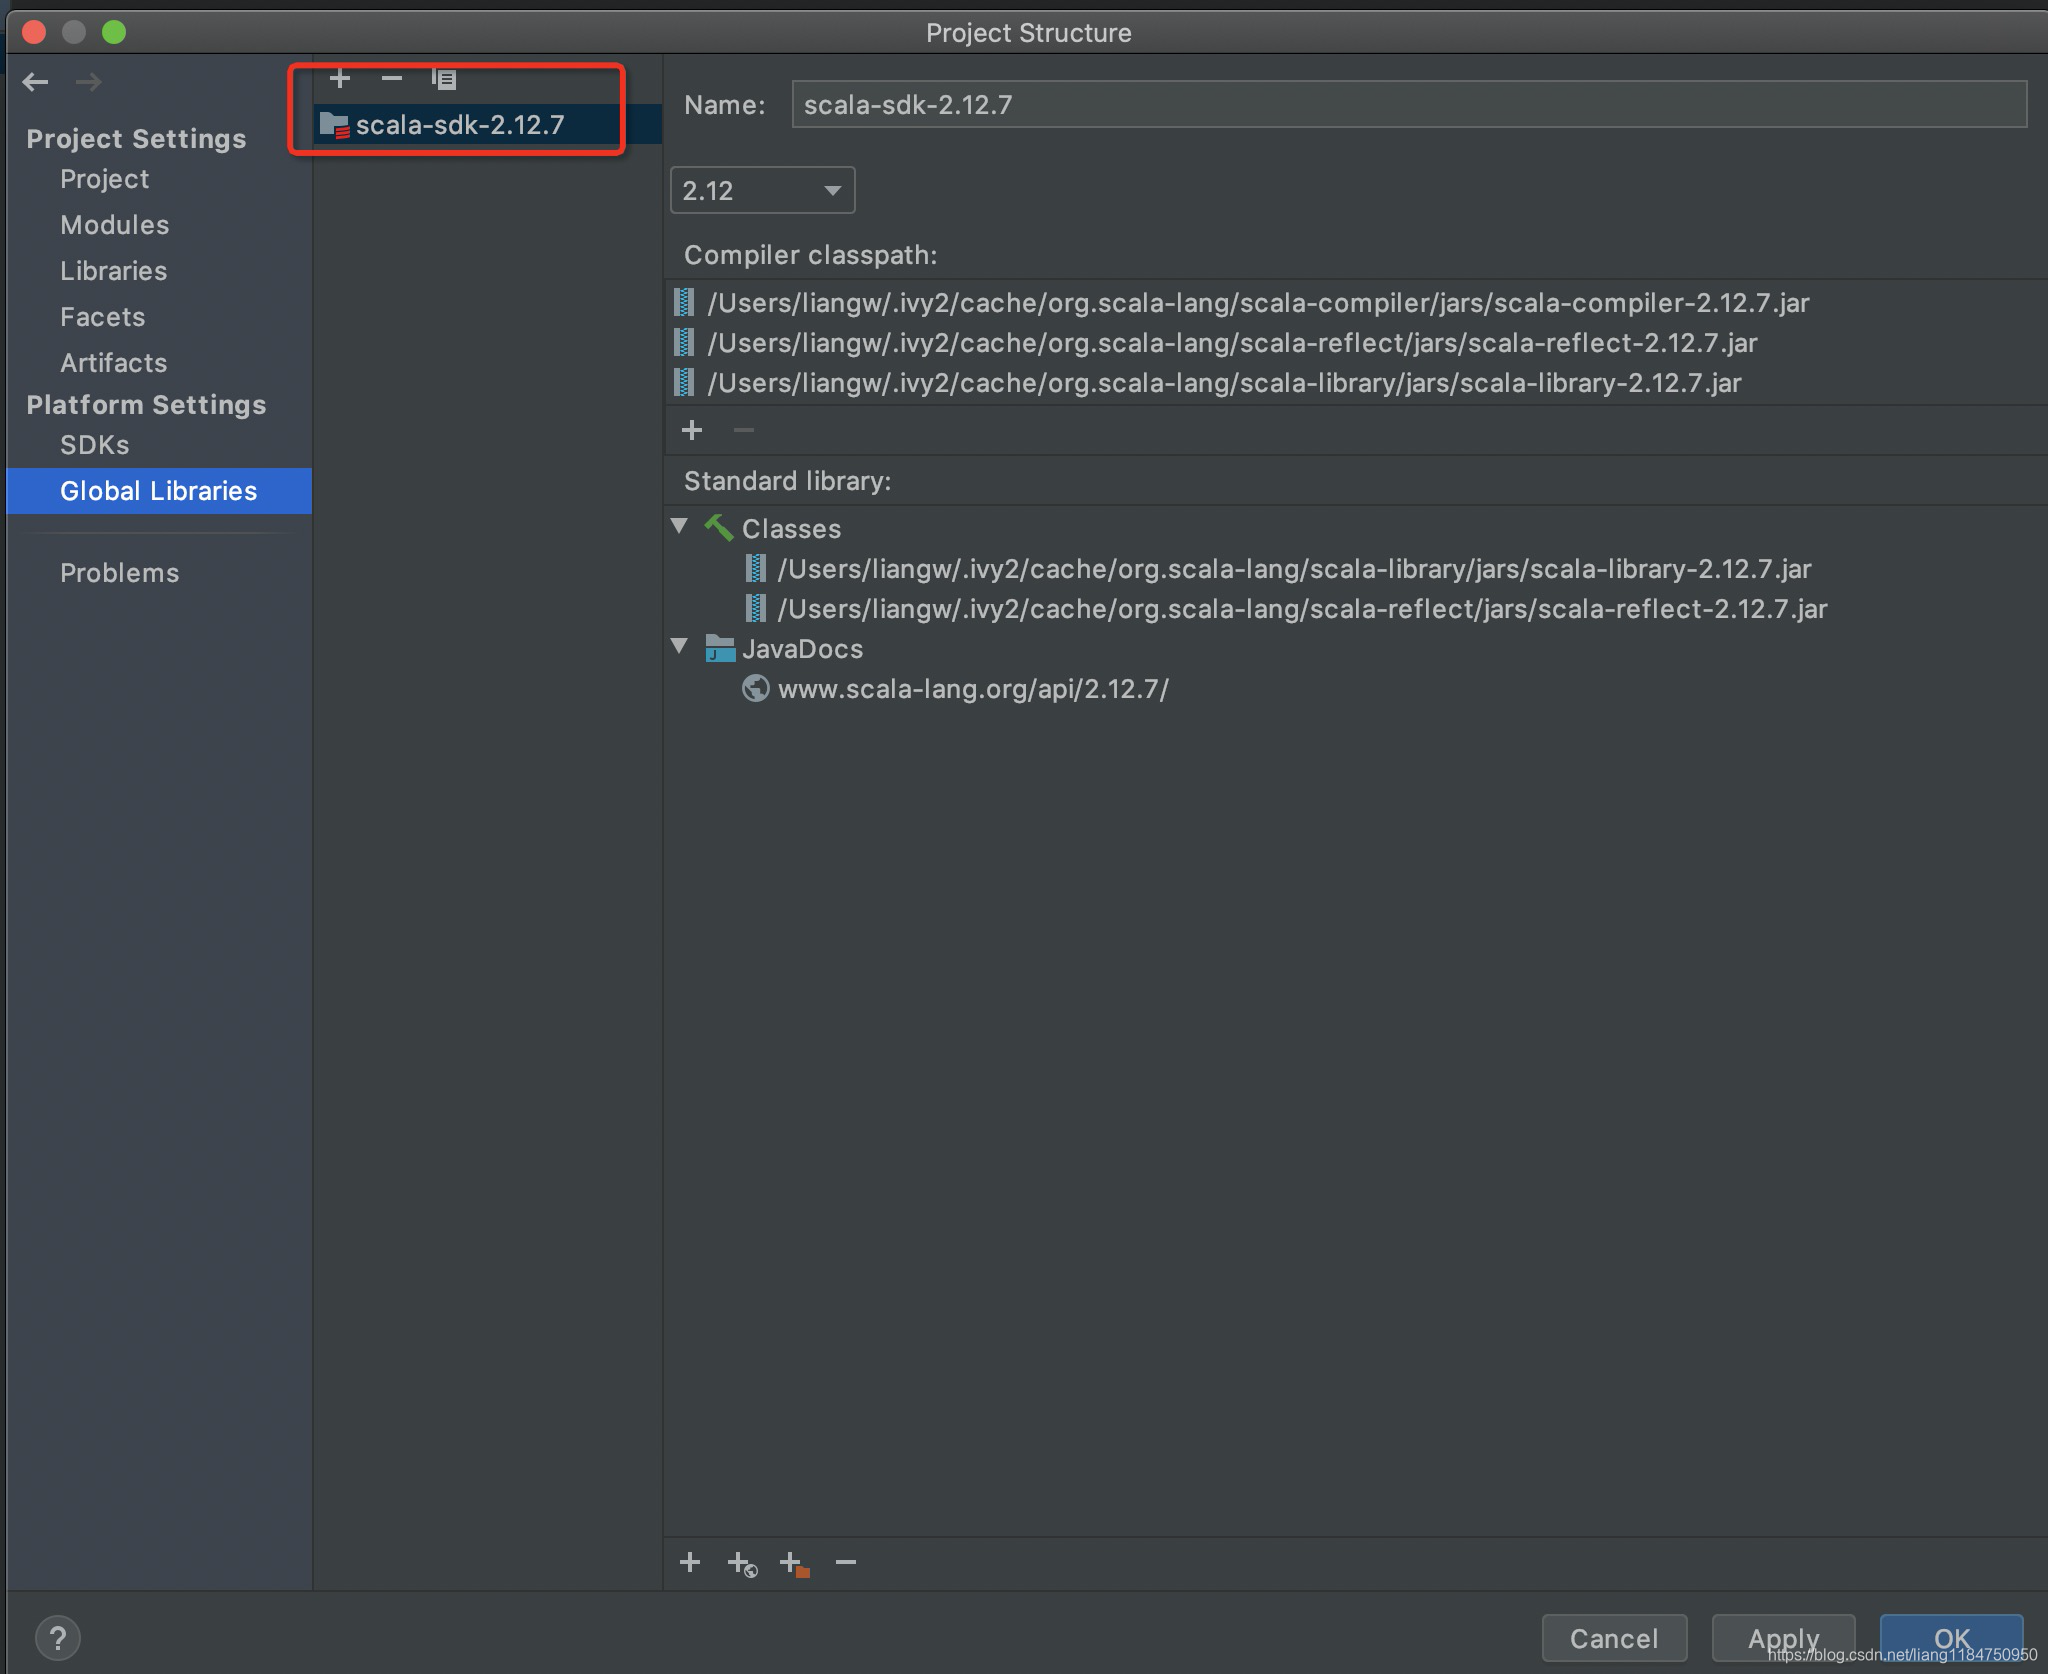This screenshot has width=2048, height=1674.
Task: Click the remove standard library root icon
Action: click(x=846, y=1562)
